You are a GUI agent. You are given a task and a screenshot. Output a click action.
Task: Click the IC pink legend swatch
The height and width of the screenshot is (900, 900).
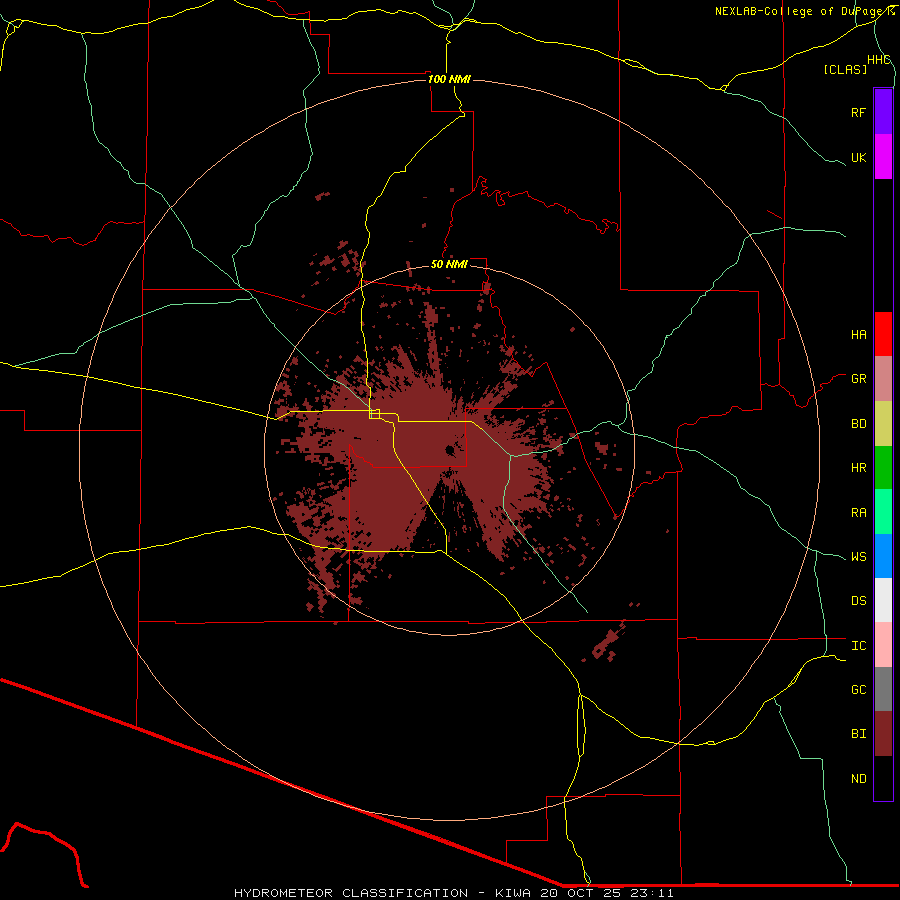(x=883, y=645)
